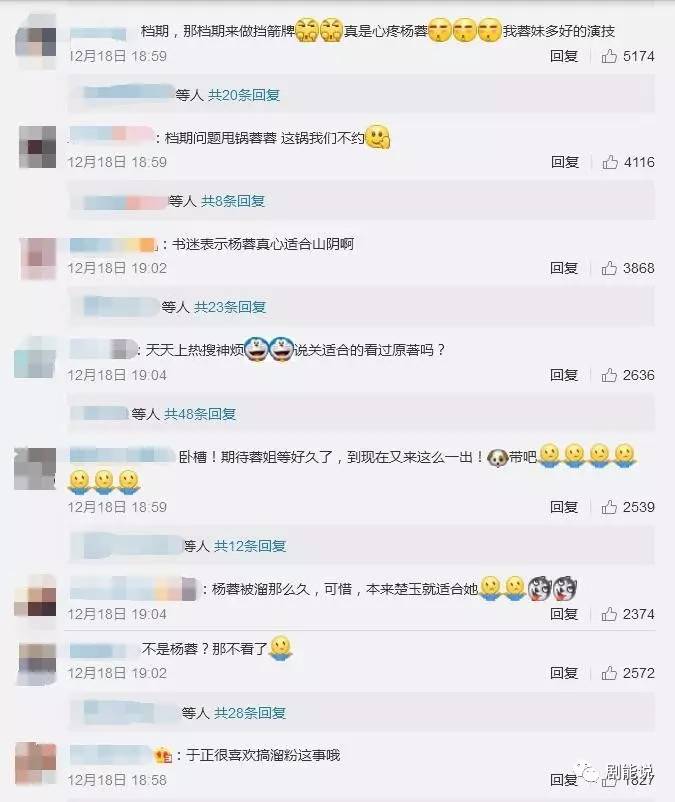This screenshot has width=675, height=802.
Task: Reply to 档期问题甩锅蓉蓉 comment
Action: [565, 162]
